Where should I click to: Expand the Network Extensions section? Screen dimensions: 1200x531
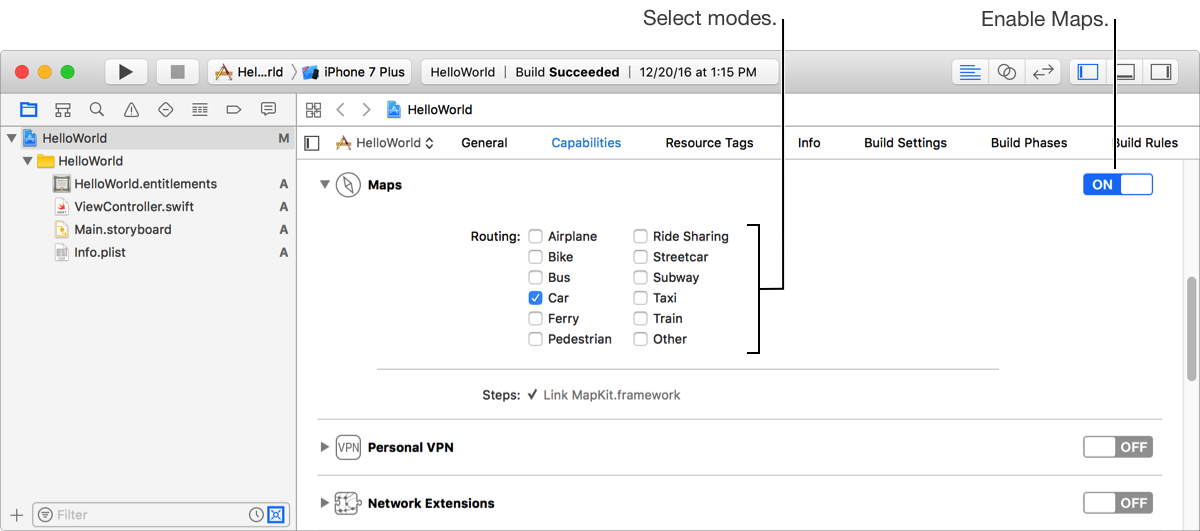[324, 503]
